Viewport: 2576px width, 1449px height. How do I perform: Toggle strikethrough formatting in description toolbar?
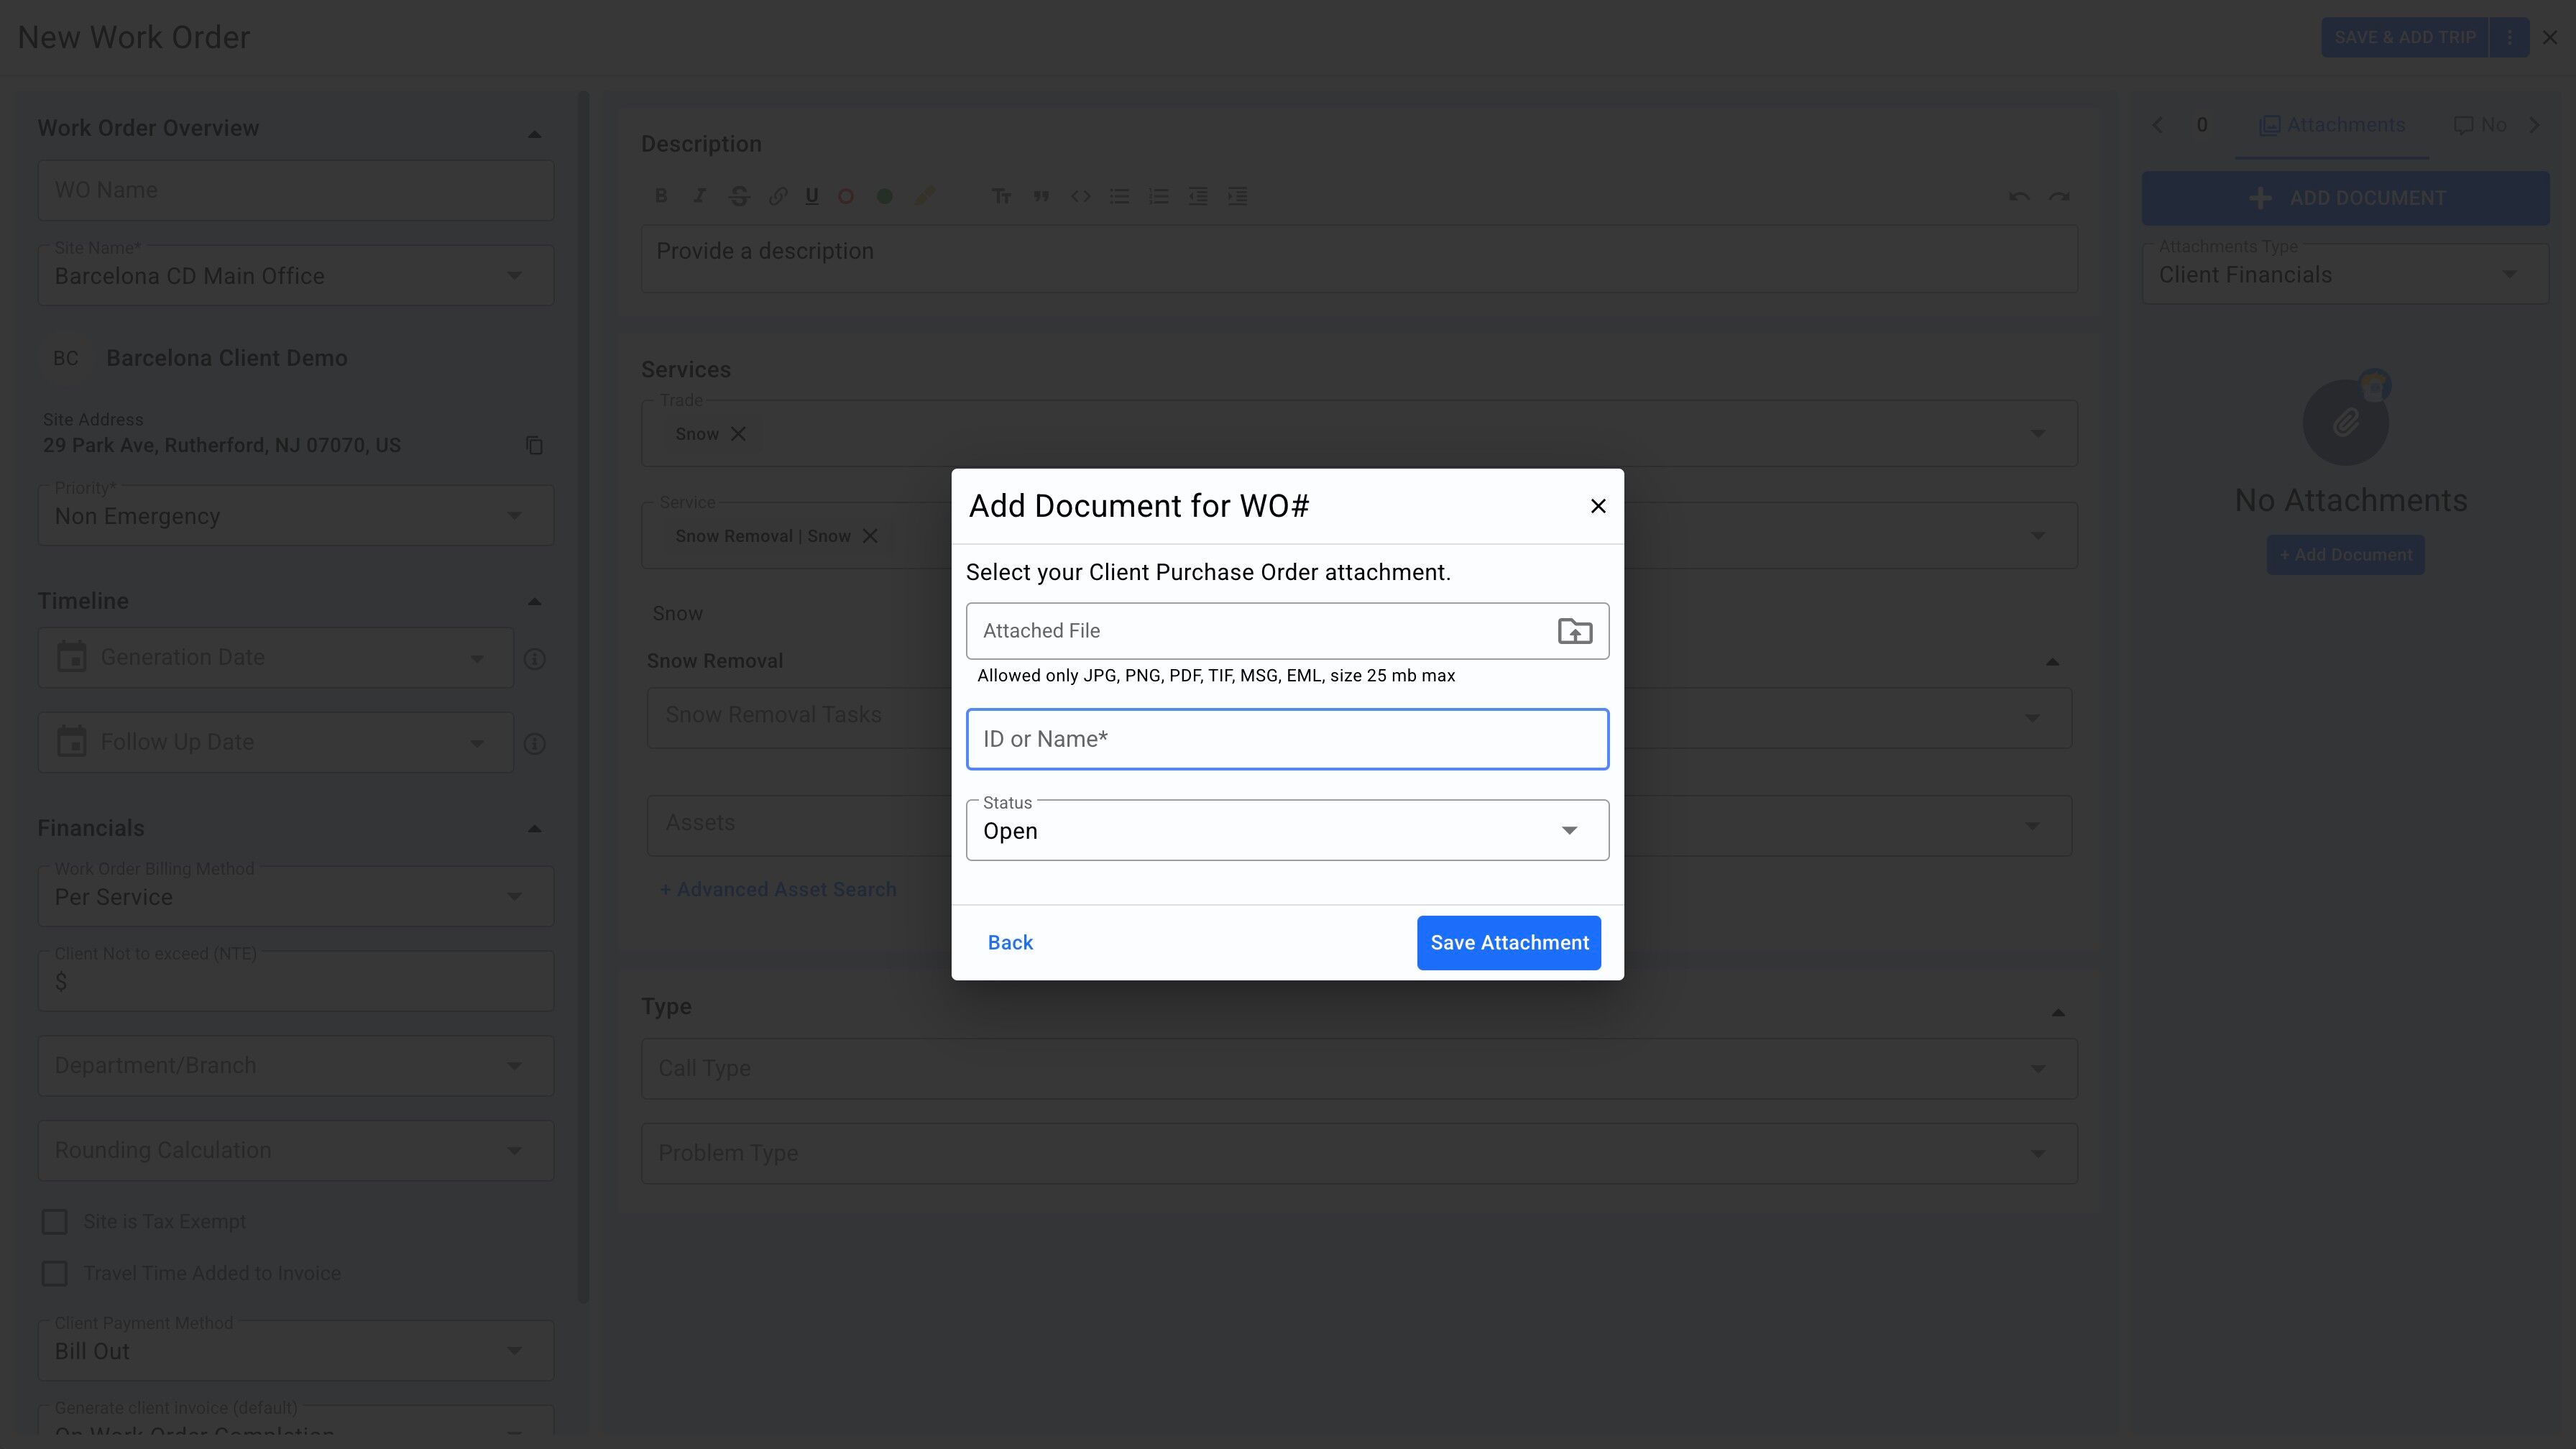coord(739,196)
